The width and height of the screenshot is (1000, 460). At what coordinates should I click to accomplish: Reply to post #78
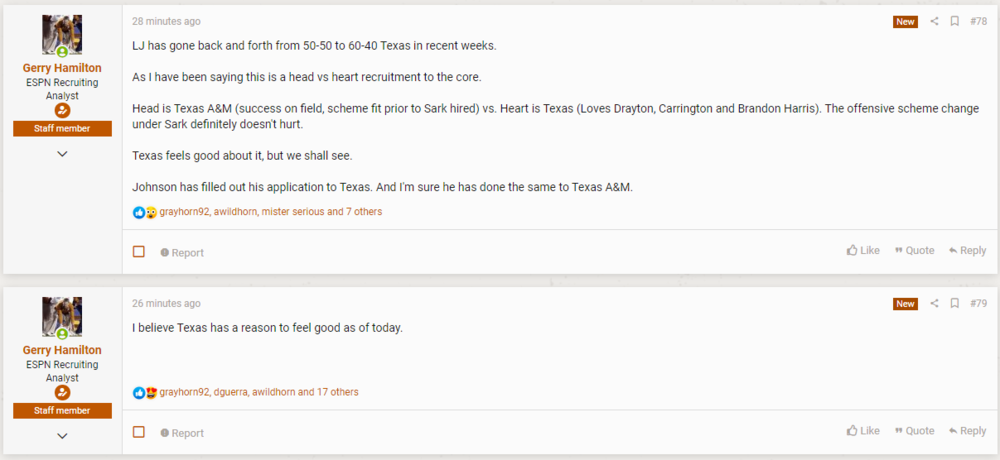[967, 251]
